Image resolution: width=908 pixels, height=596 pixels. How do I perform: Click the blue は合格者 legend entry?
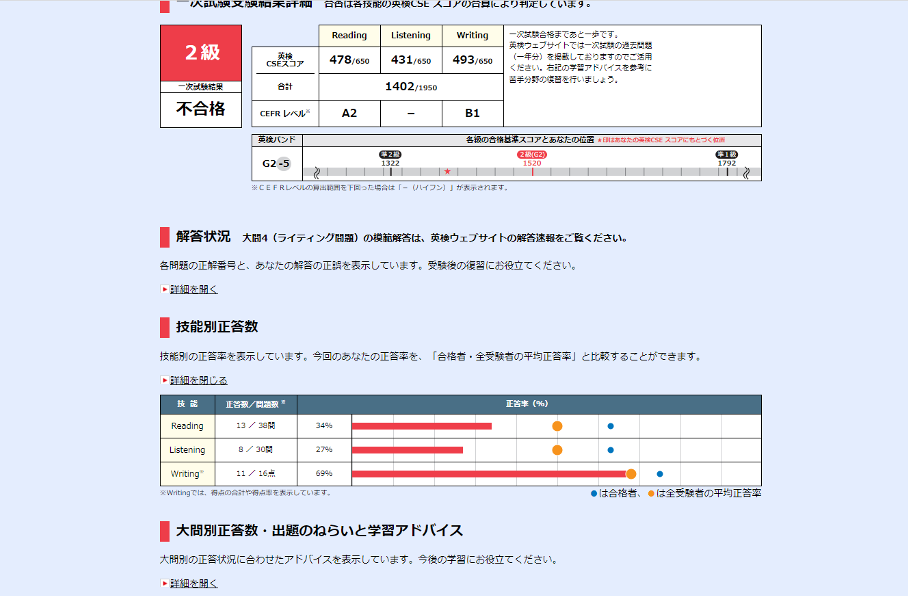614,493
